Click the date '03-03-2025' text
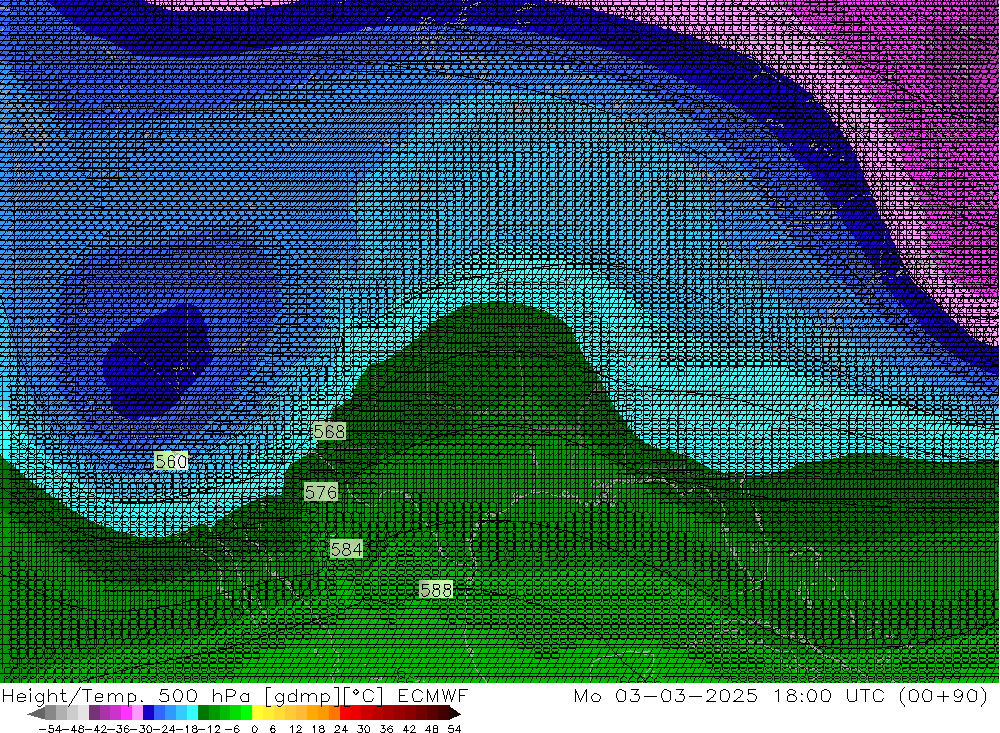The image size is (1000, 733). [686, 695]
